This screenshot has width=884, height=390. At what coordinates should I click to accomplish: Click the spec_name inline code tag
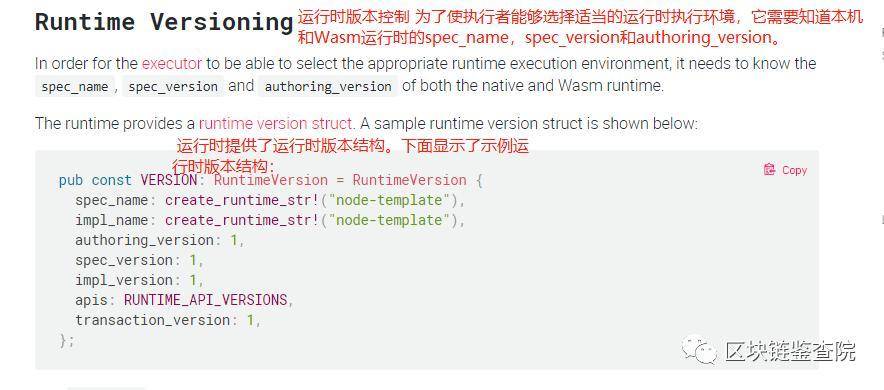click(x=74, y=87)
